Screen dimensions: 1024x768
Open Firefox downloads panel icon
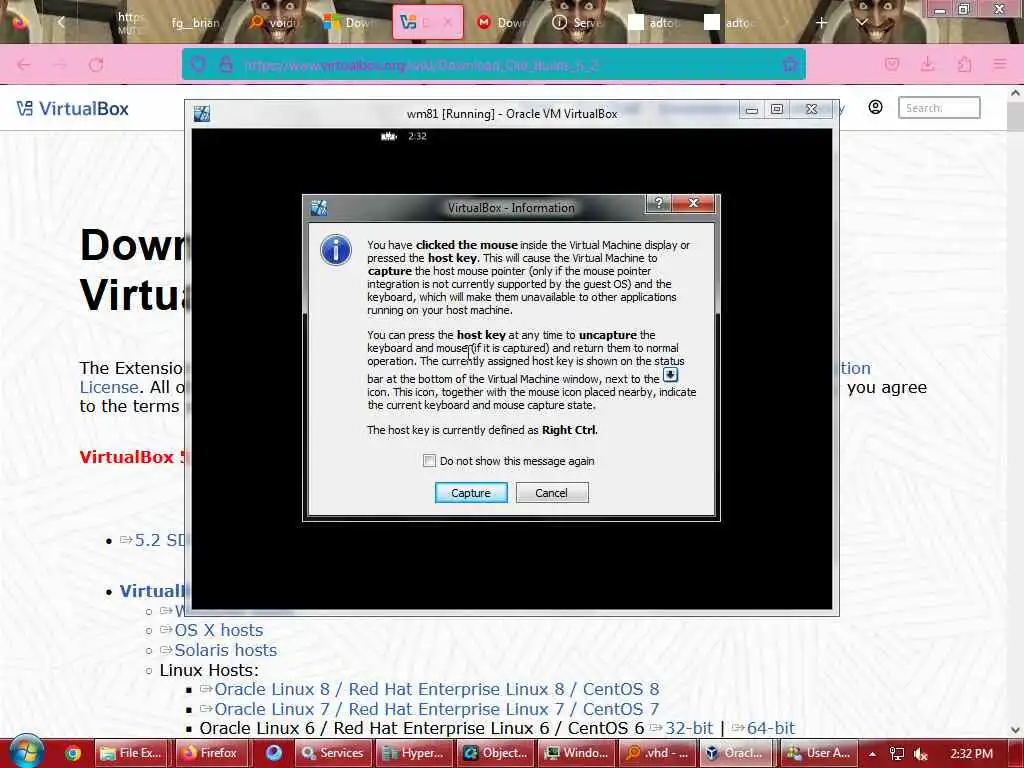927,64
